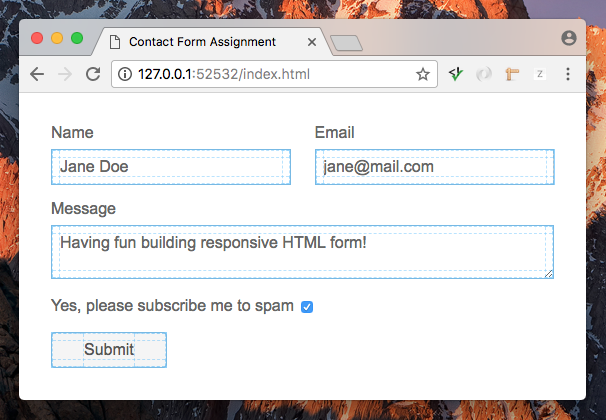Screen dimensions: 606x420
Task: Select the Contact Form Assignment tab
Action: (x=203, y=42)
